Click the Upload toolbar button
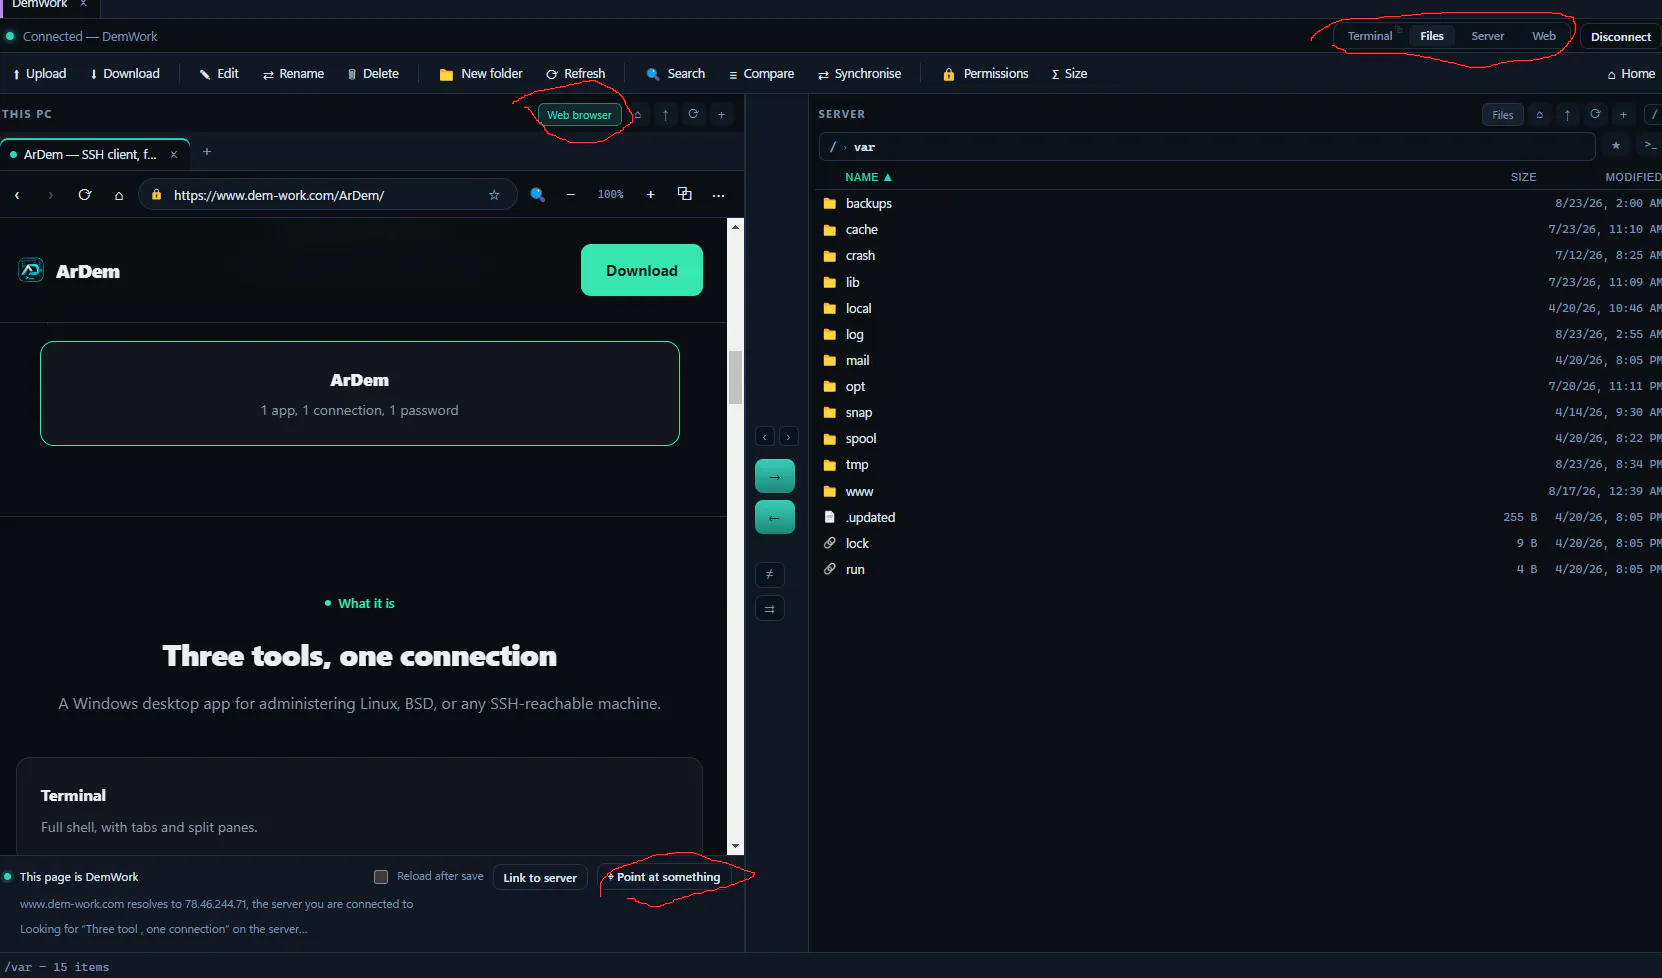Viewport: 1662px width, 978px height. (39, 74)
